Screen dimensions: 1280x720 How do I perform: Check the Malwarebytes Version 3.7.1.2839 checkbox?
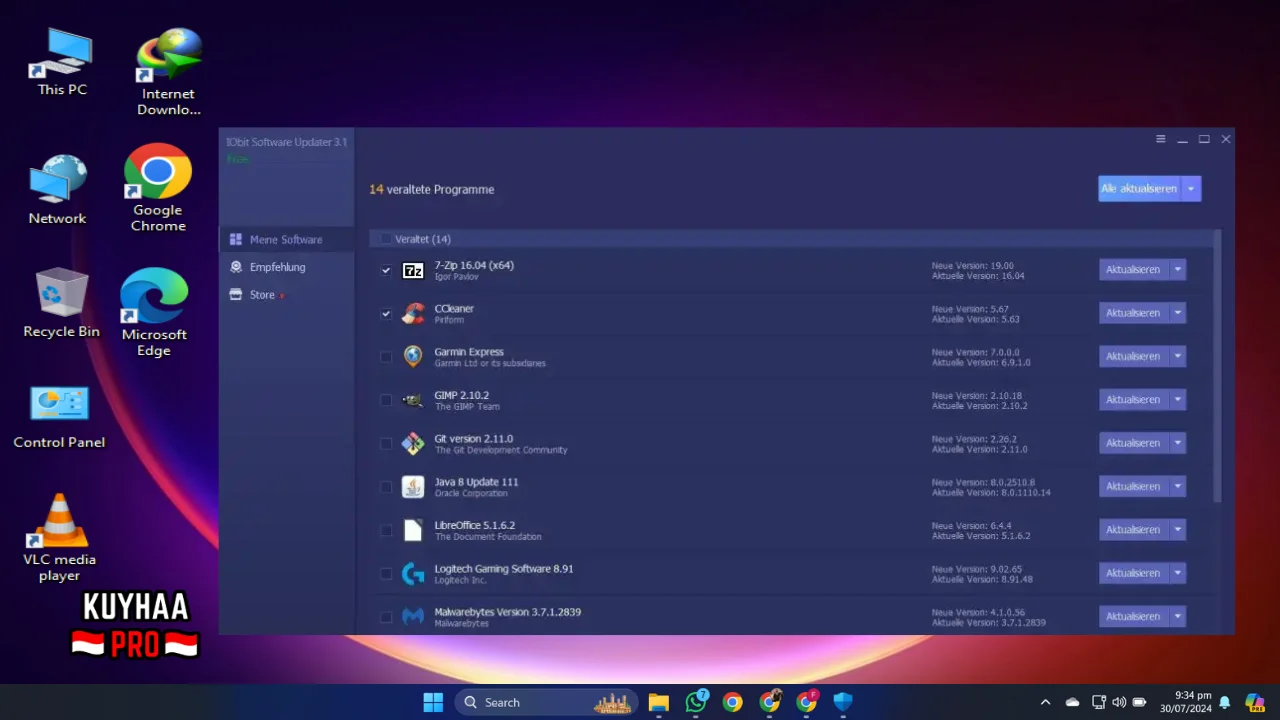pyautogui.click(x=386, y=617)
